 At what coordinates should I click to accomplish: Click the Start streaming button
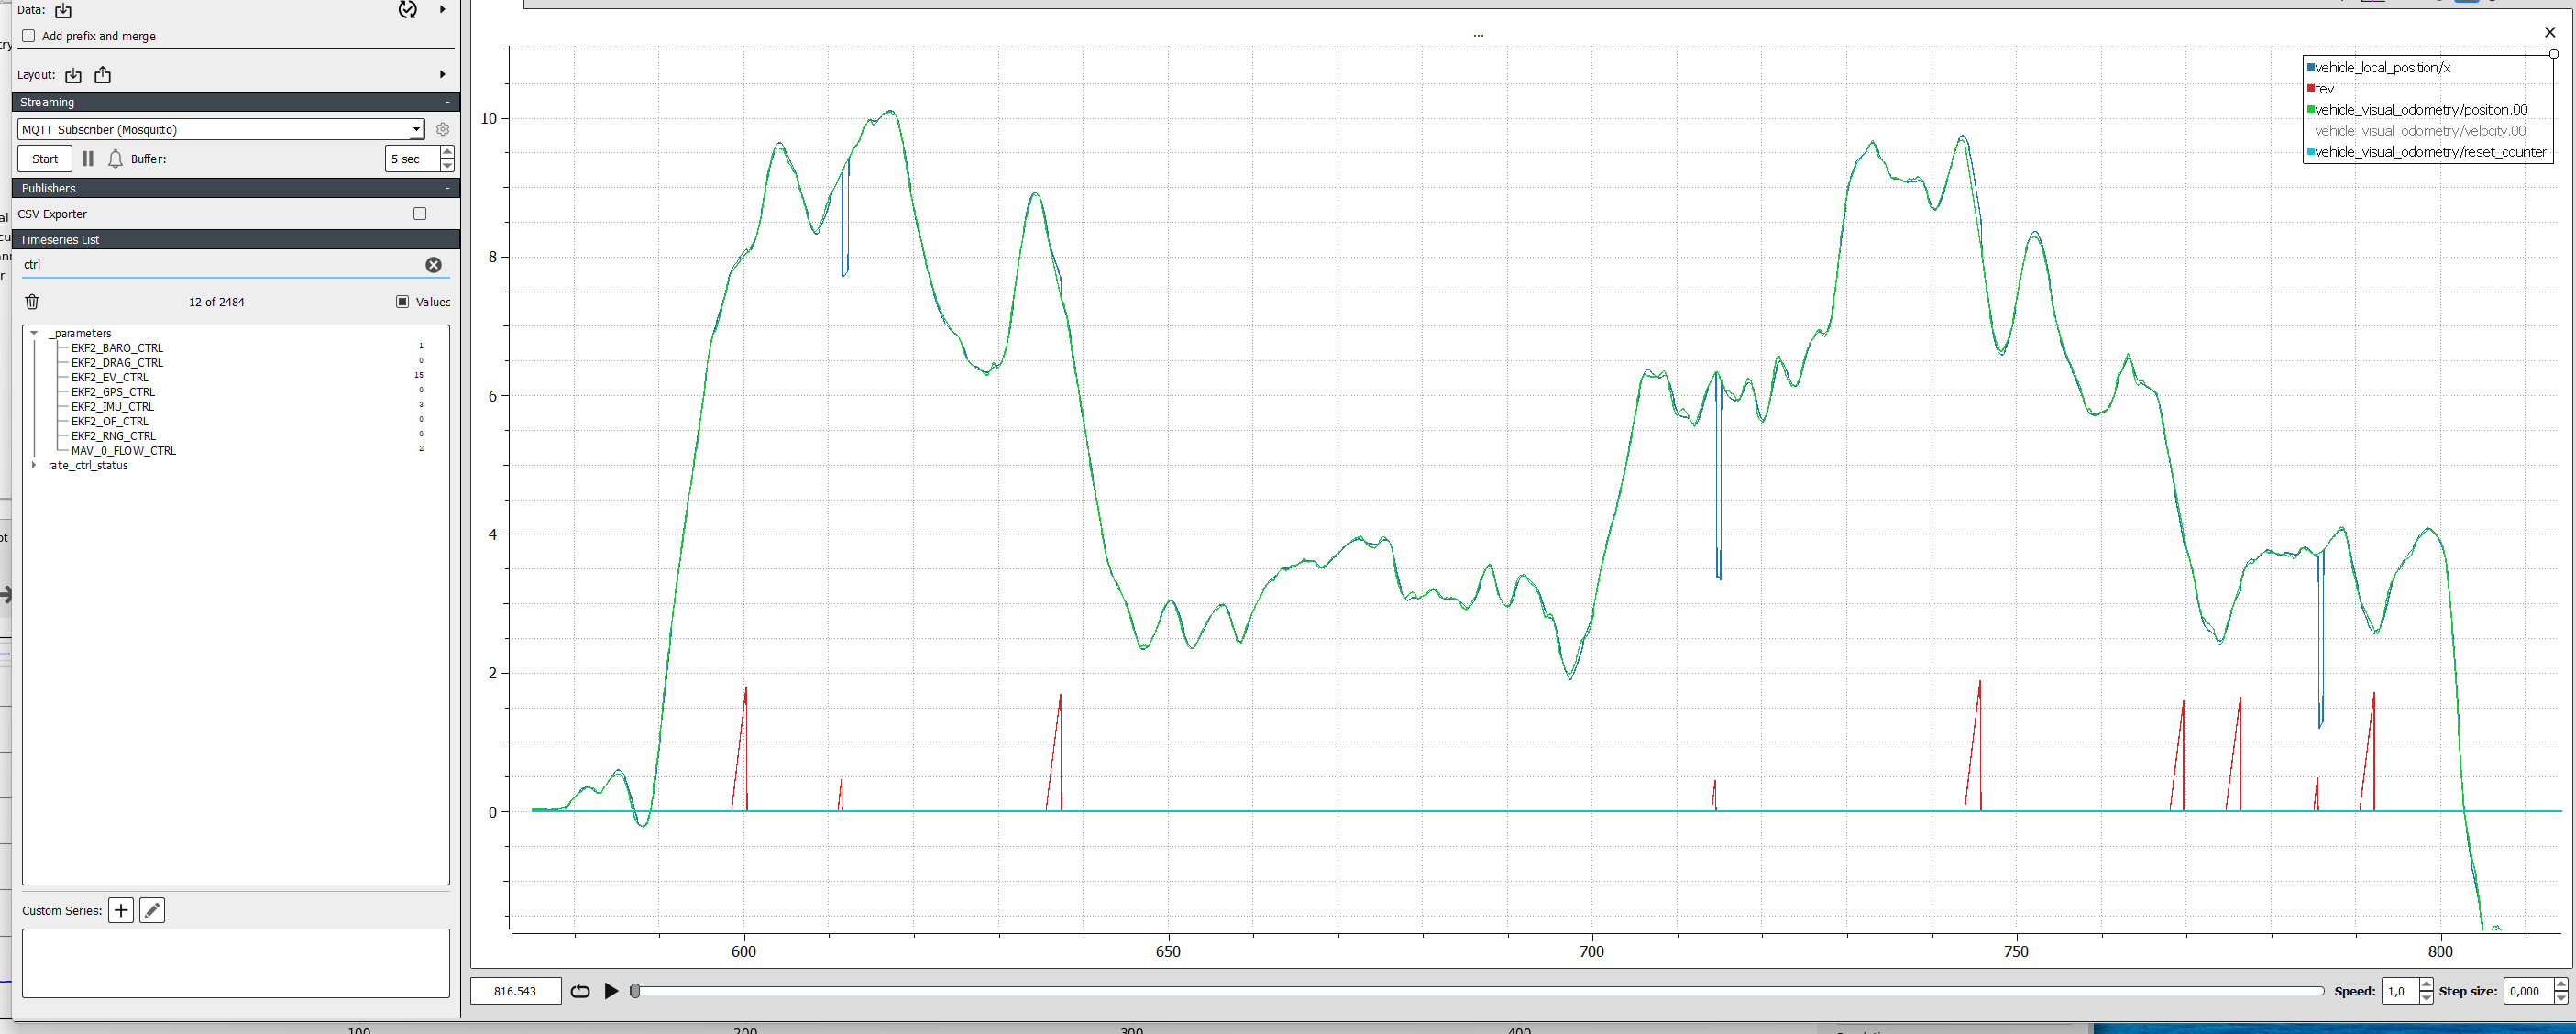coord(45,159)
